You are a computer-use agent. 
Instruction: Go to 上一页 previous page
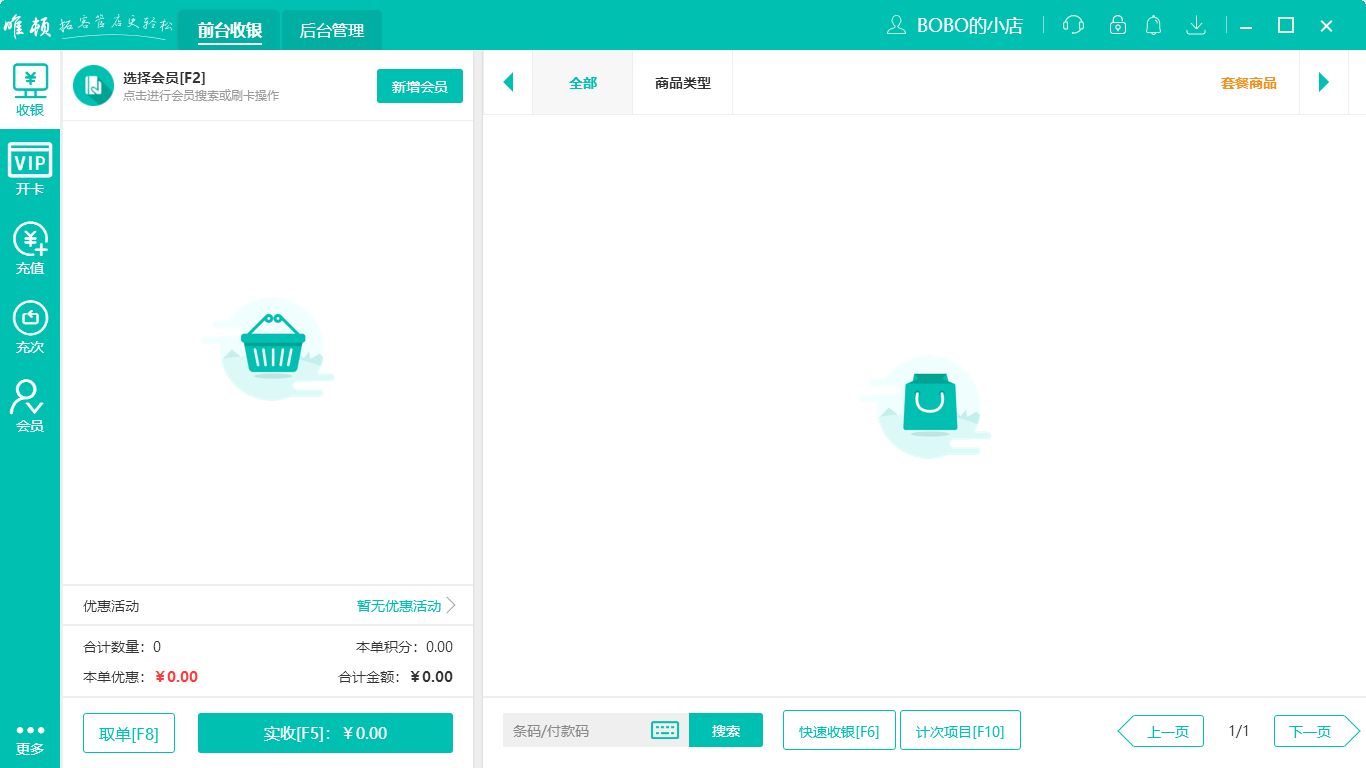coord(1161,731)
